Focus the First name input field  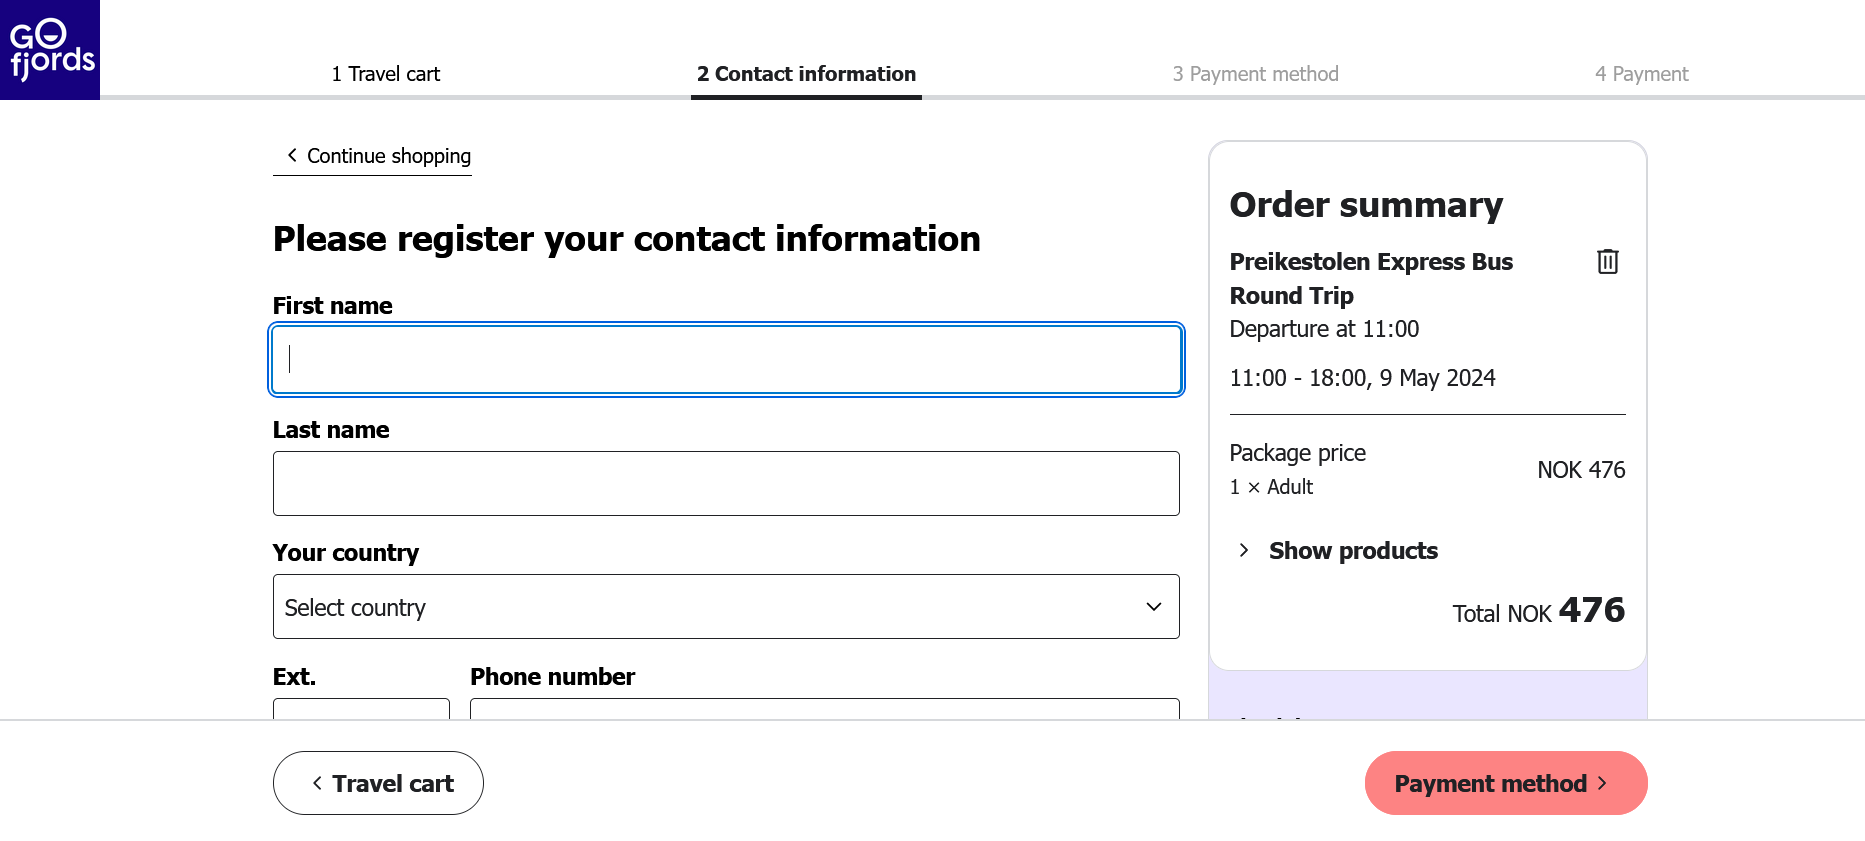[726, 360]
